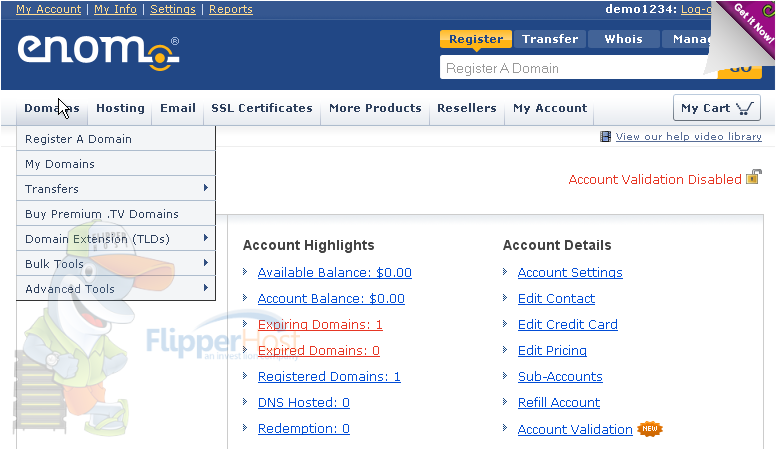
Task: Expand the Bulk Tools submenu arrow
Action: coord(206,263)
